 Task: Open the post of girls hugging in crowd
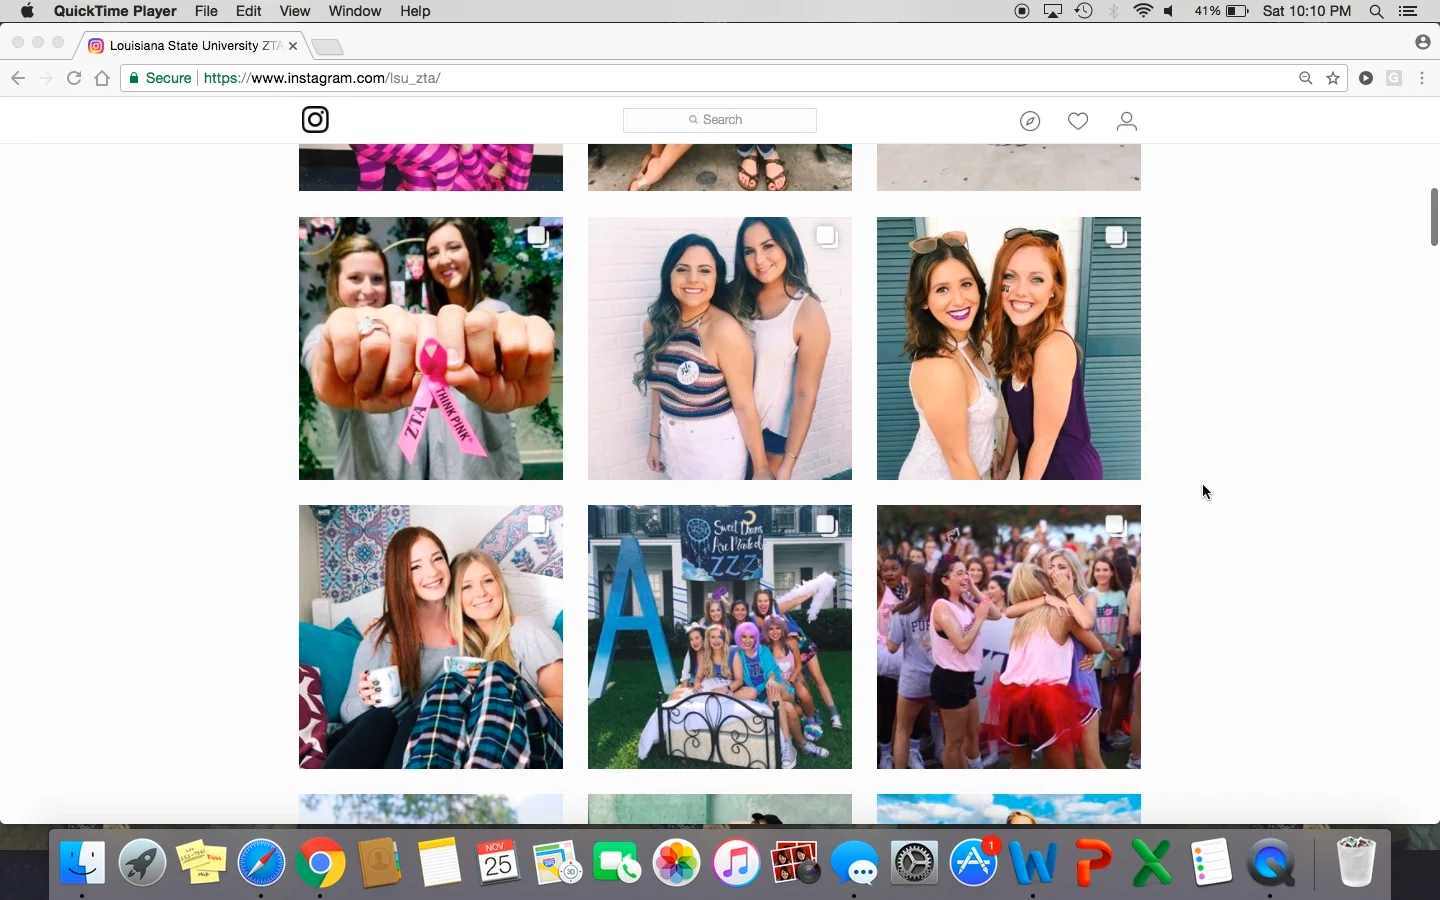click(1009, 637)
